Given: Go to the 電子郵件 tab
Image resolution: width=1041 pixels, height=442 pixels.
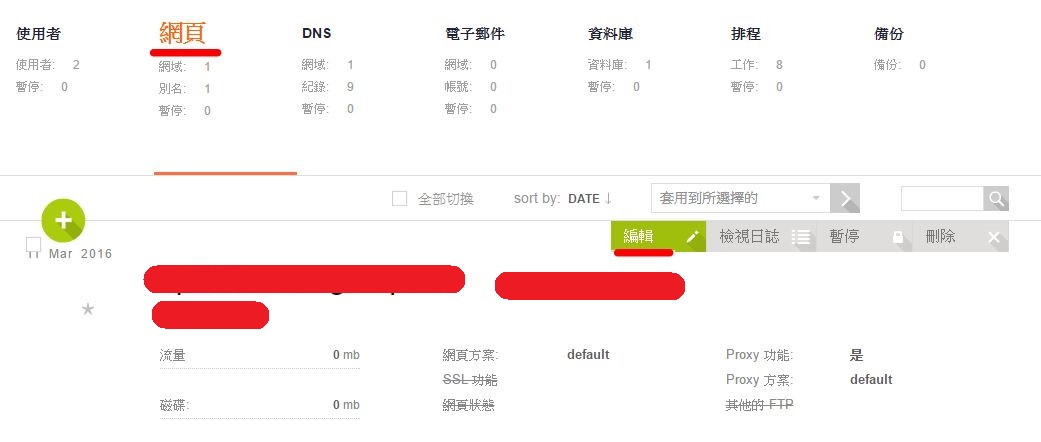Looking at the screenshot, I should (x=475, y=34).
